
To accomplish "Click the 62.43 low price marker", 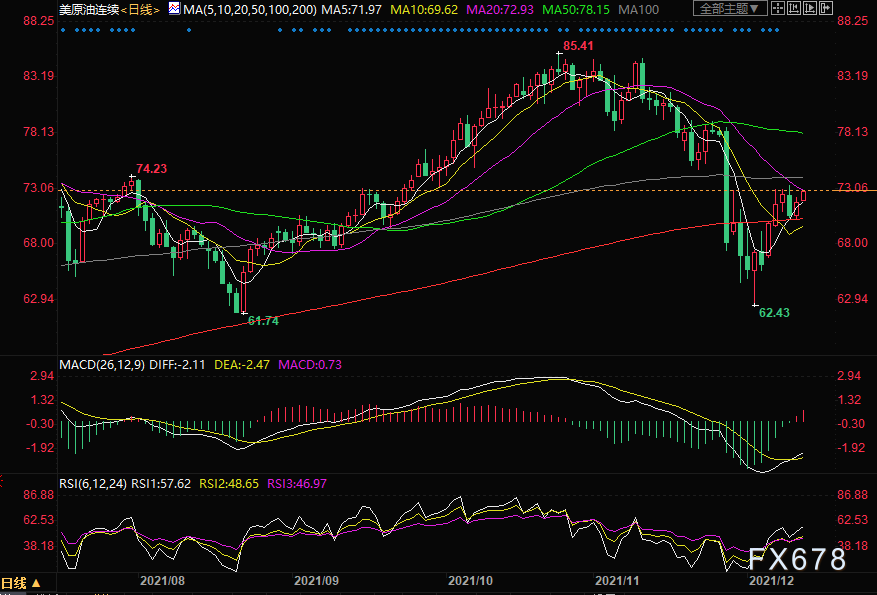I will [775, 313].
